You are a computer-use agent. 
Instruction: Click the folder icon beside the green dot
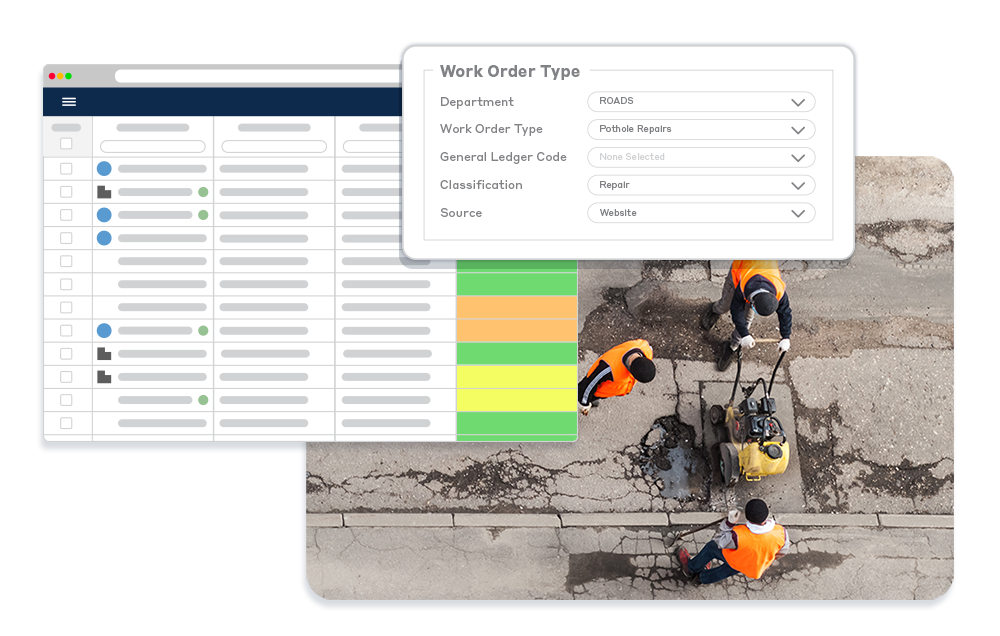[104, 191]
